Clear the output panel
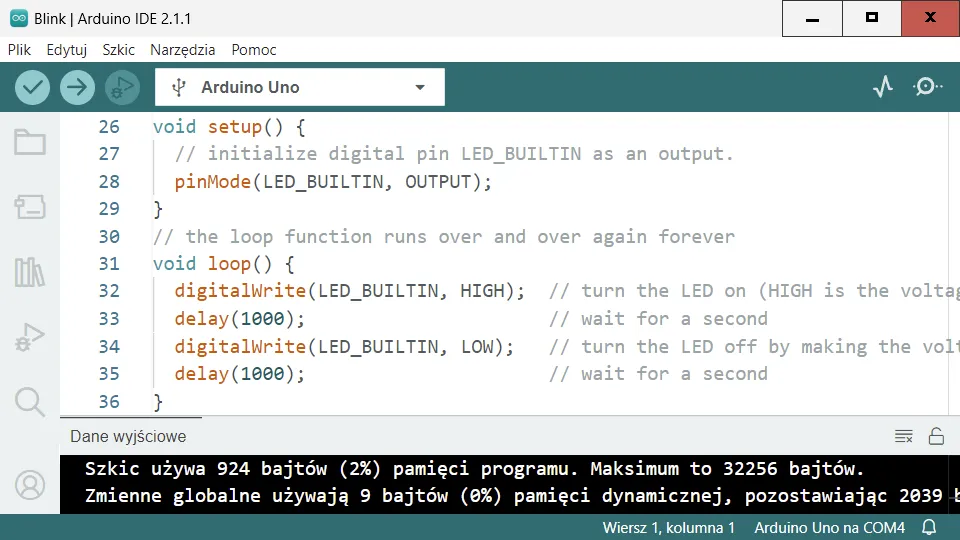Viewport: 960px width, 540px height. [904, 437]
